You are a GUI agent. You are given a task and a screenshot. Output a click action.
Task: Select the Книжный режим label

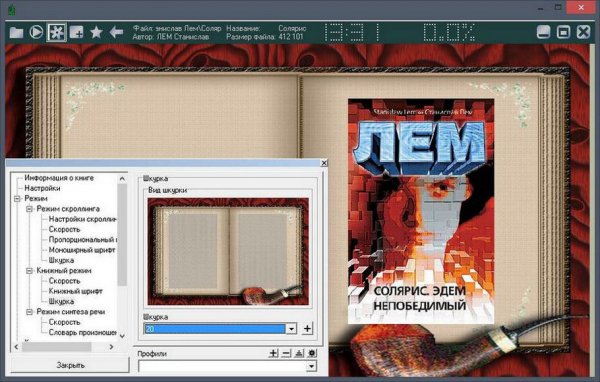(x=64, y=271)
